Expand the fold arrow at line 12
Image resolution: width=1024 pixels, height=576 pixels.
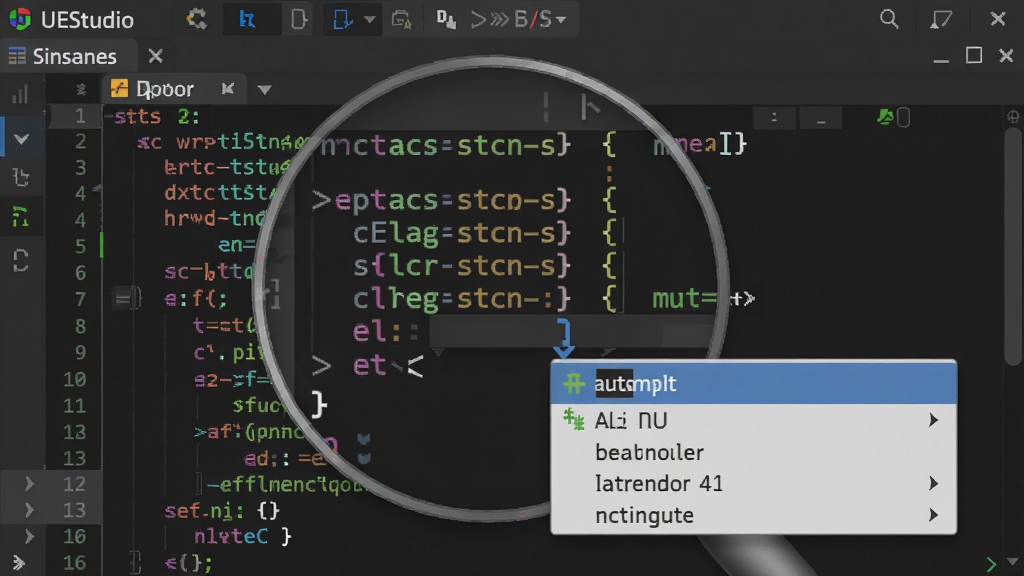(x=29, y=484)
